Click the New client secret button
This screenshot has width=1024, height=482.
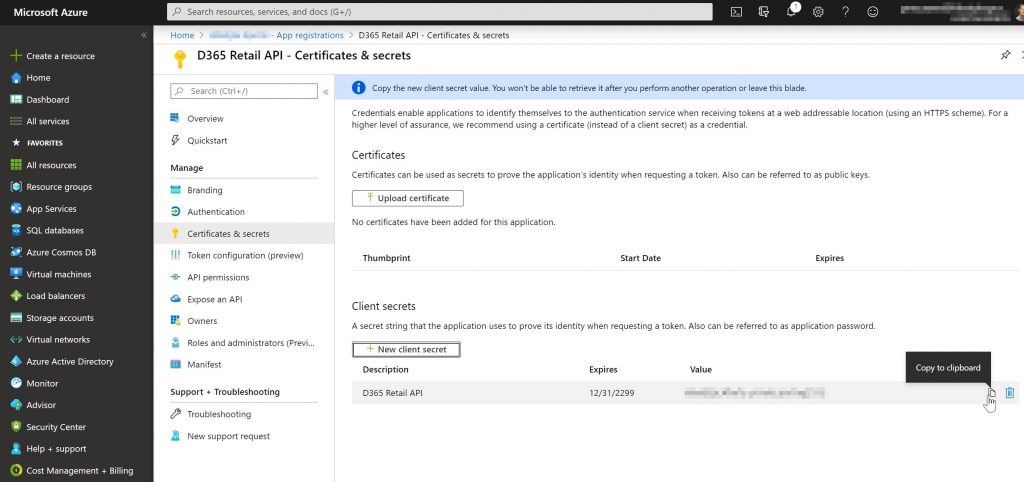pyautogui.click(x=406, y=349)
